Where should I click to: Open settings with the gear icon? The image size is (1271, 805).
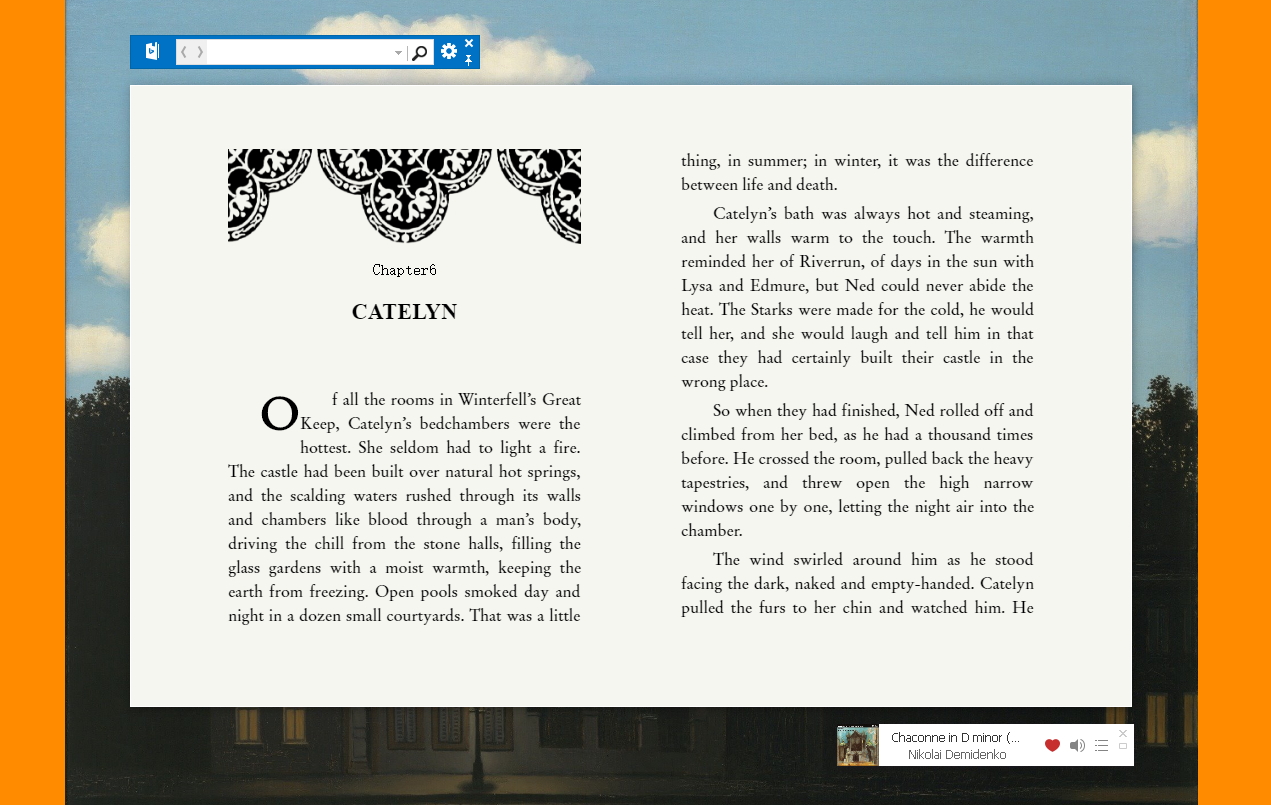tap(449, 51)
